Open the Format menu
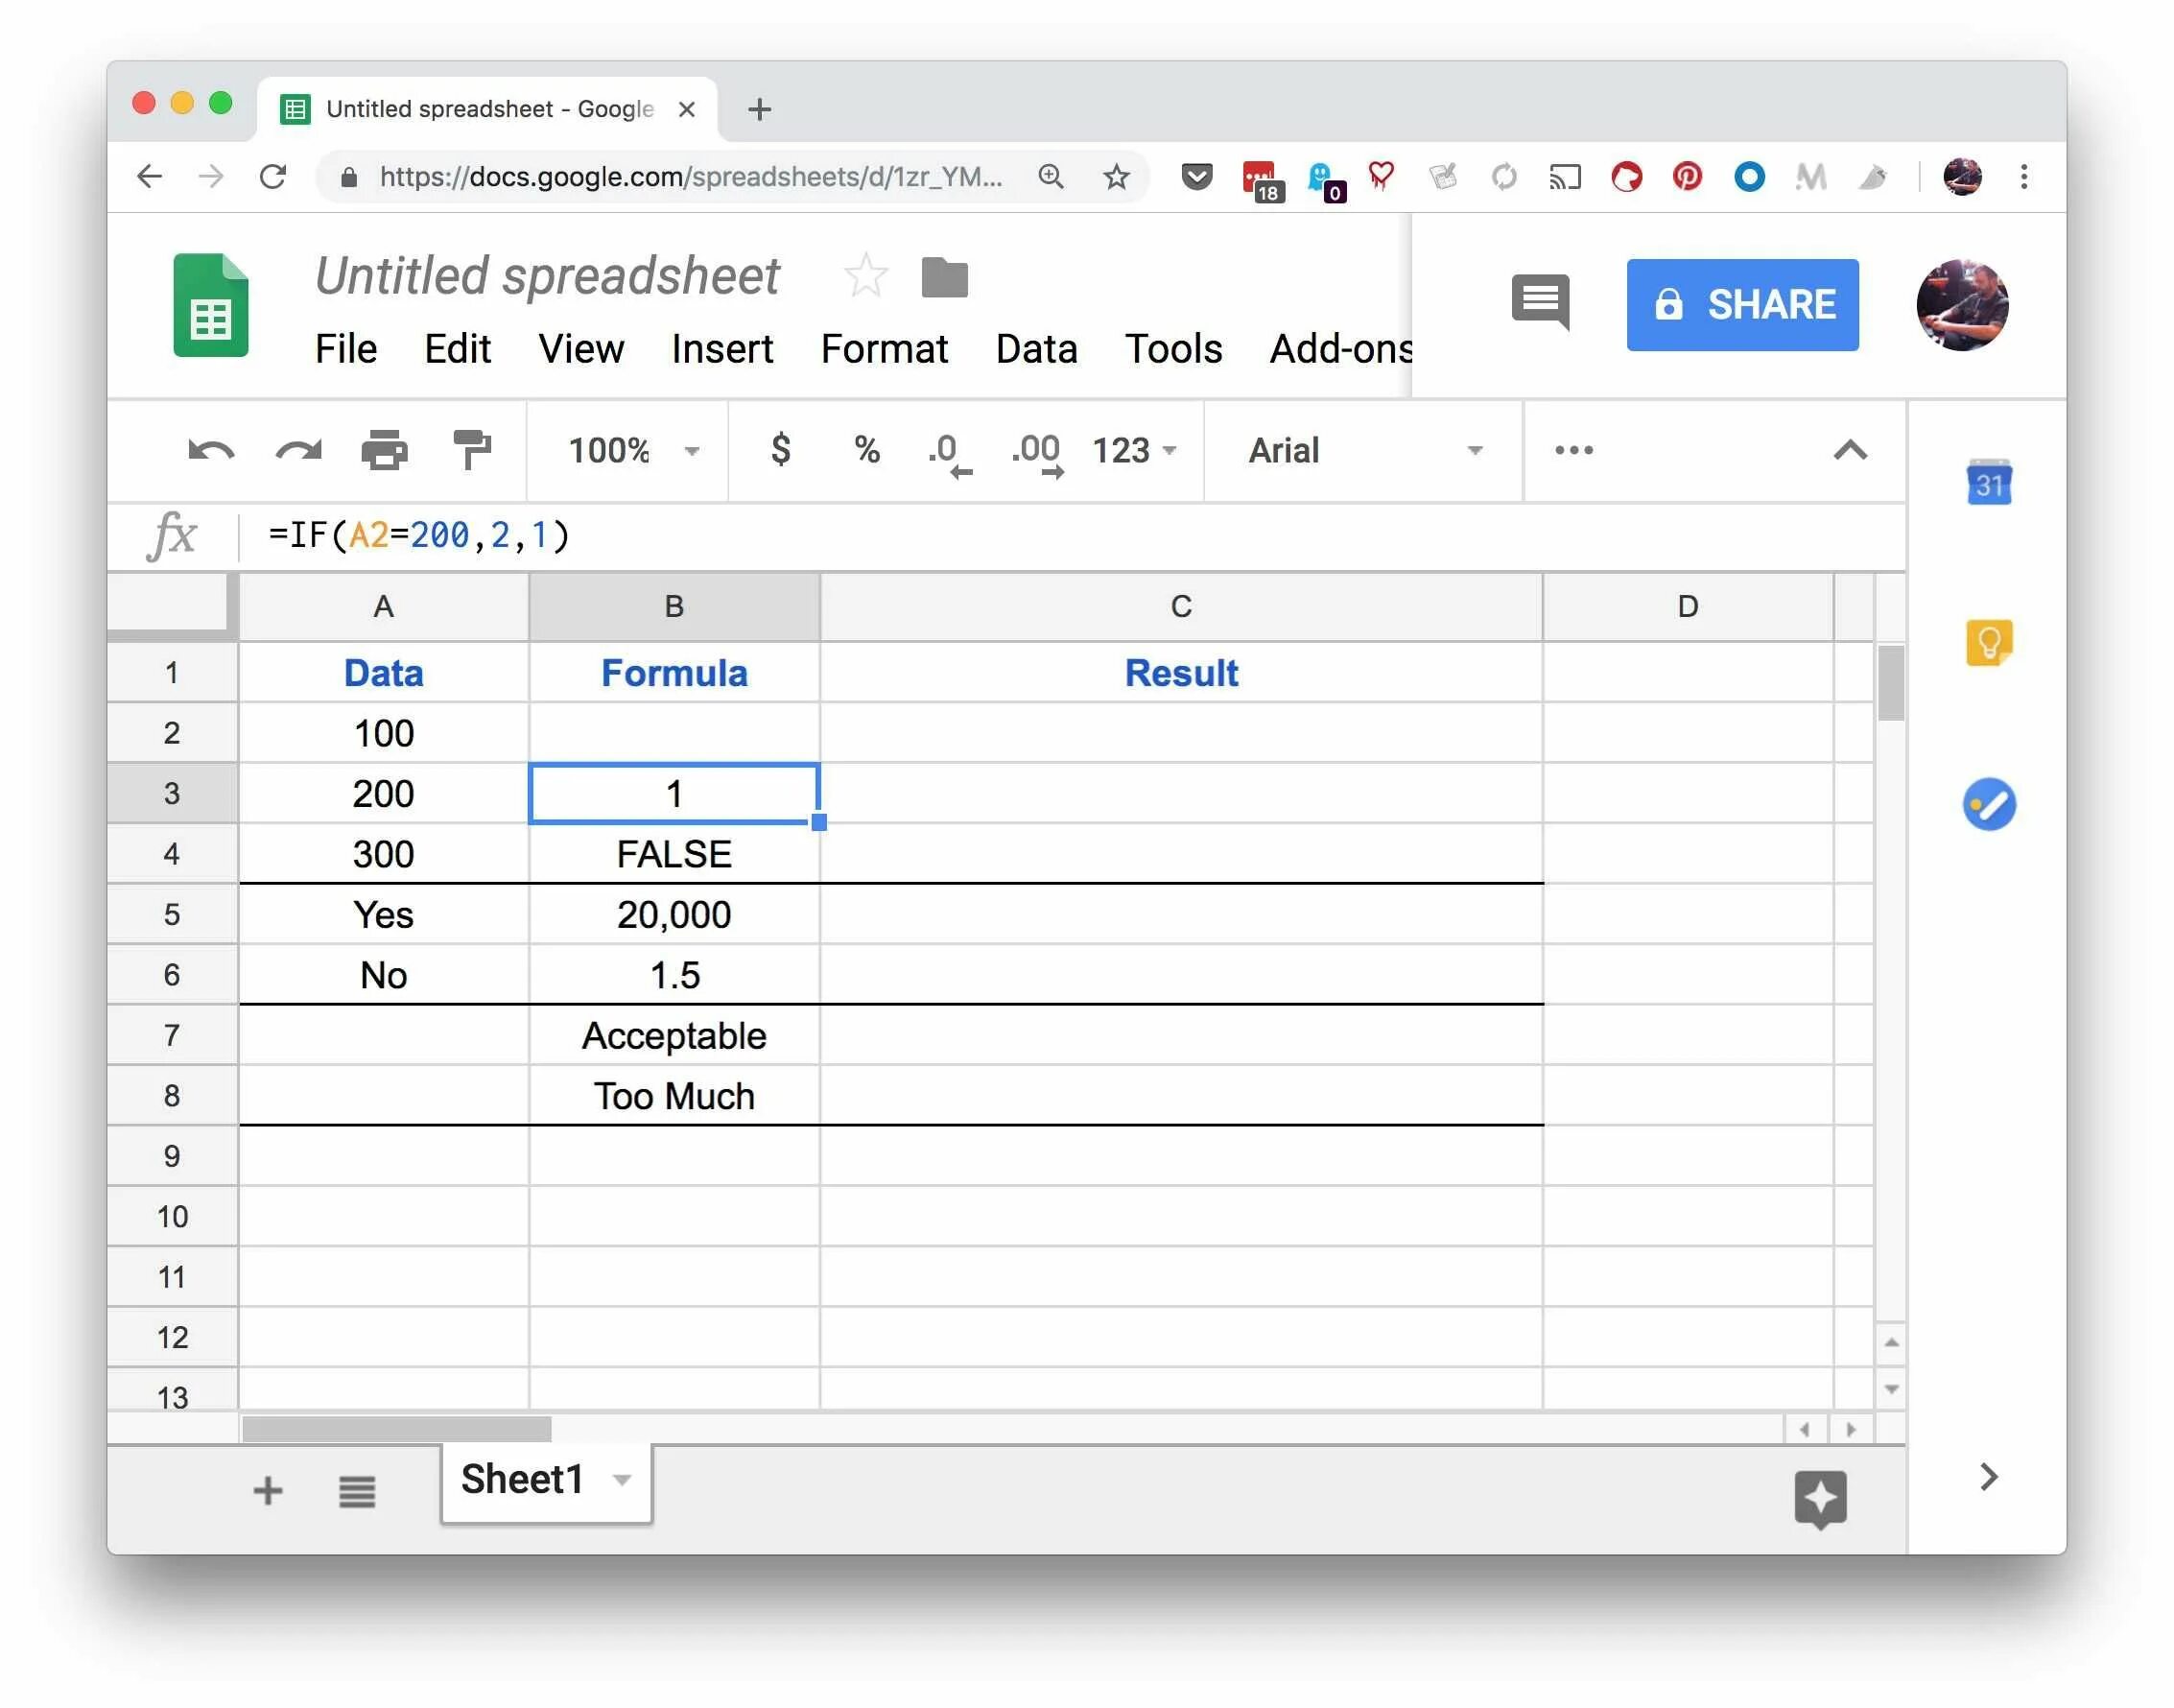The image size is (2174, 1708). [x=884, y=349]
